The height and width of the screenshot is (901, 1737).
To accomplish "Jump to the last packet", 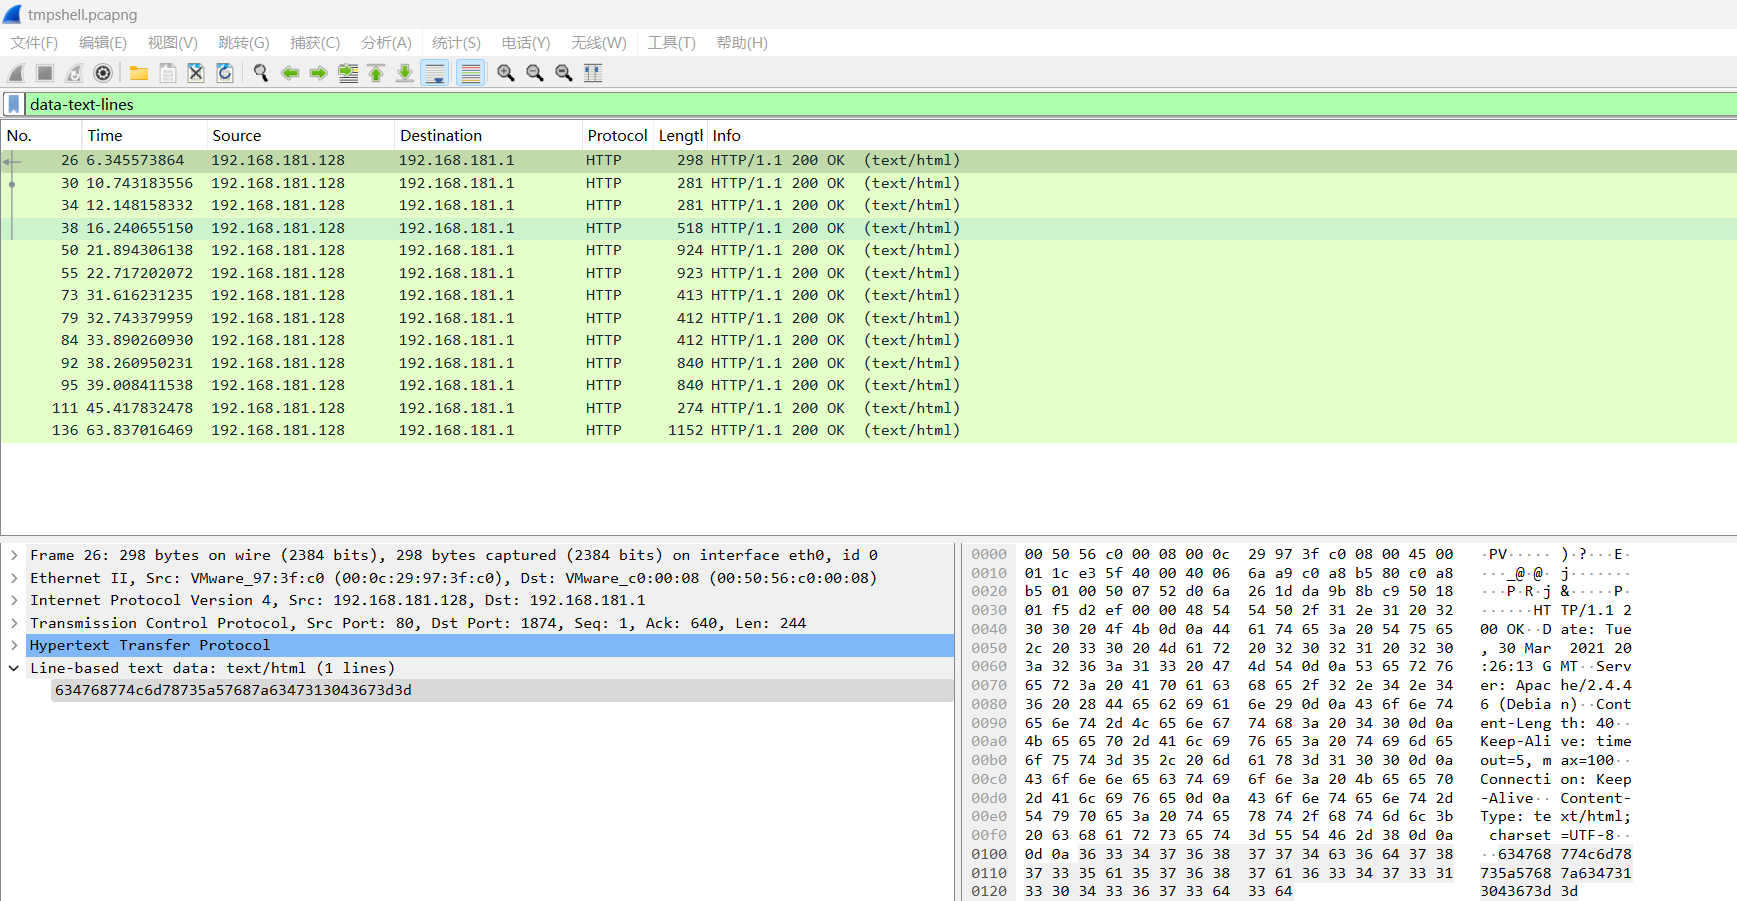I will click(x=405, y=73).
